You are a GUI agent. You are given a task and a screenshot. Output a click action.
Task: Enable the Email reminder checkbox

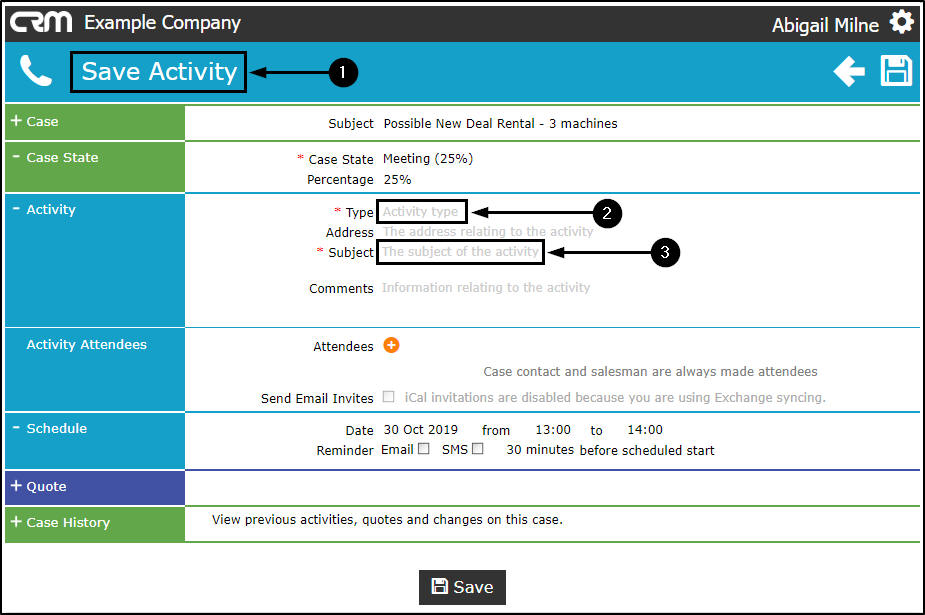[424, 449]
